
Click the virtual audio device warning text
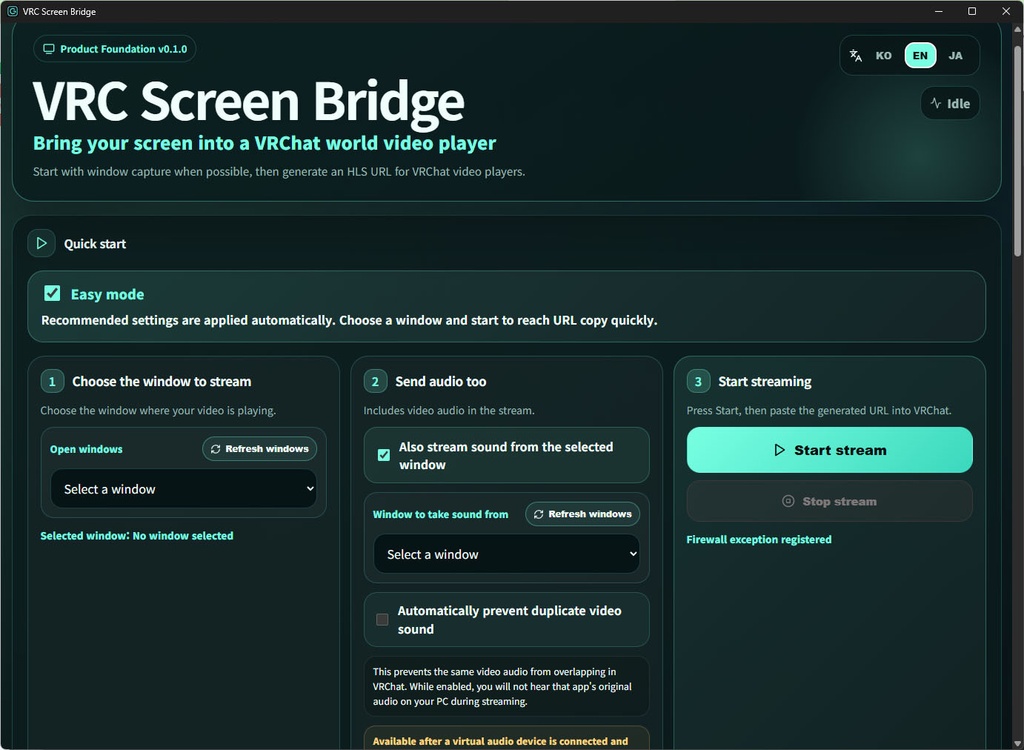(x=500, y=742)
